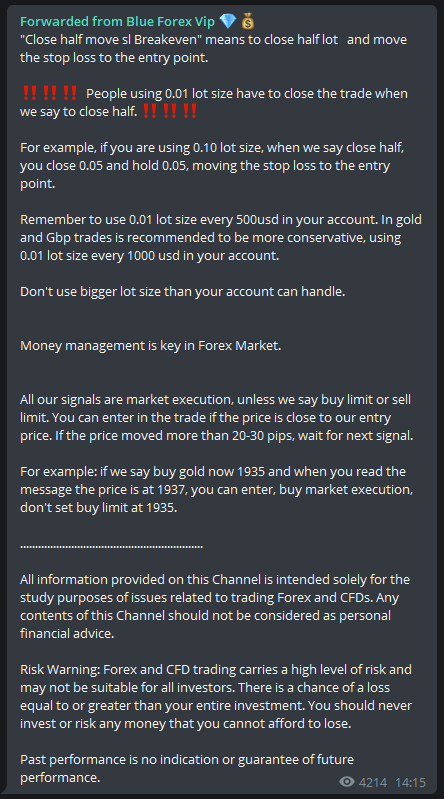Click the last red exclamation emoji ending the warning
Image resolution: width=444 pixels, height=799 pixels.
(190, 112)
